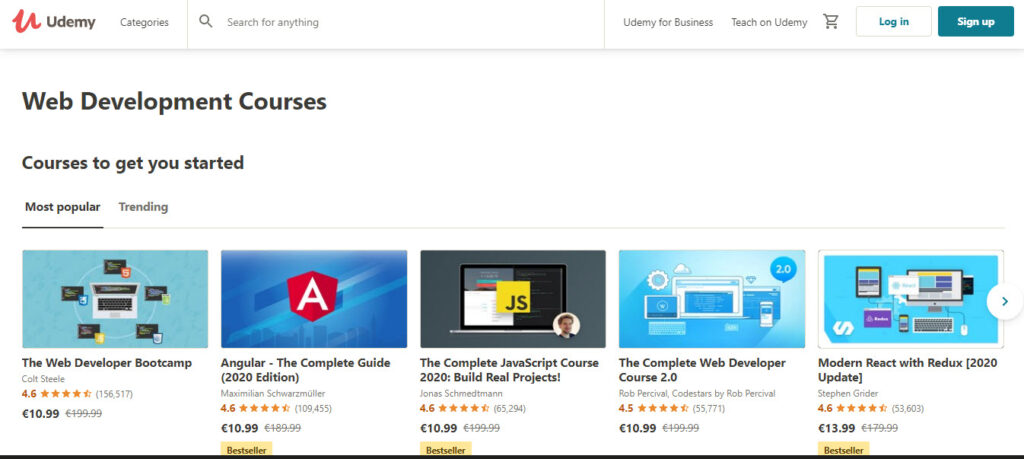Click Angular - The Complete Guide title
This screenshot has height=459, width=1024.
[x=306, y=370]
